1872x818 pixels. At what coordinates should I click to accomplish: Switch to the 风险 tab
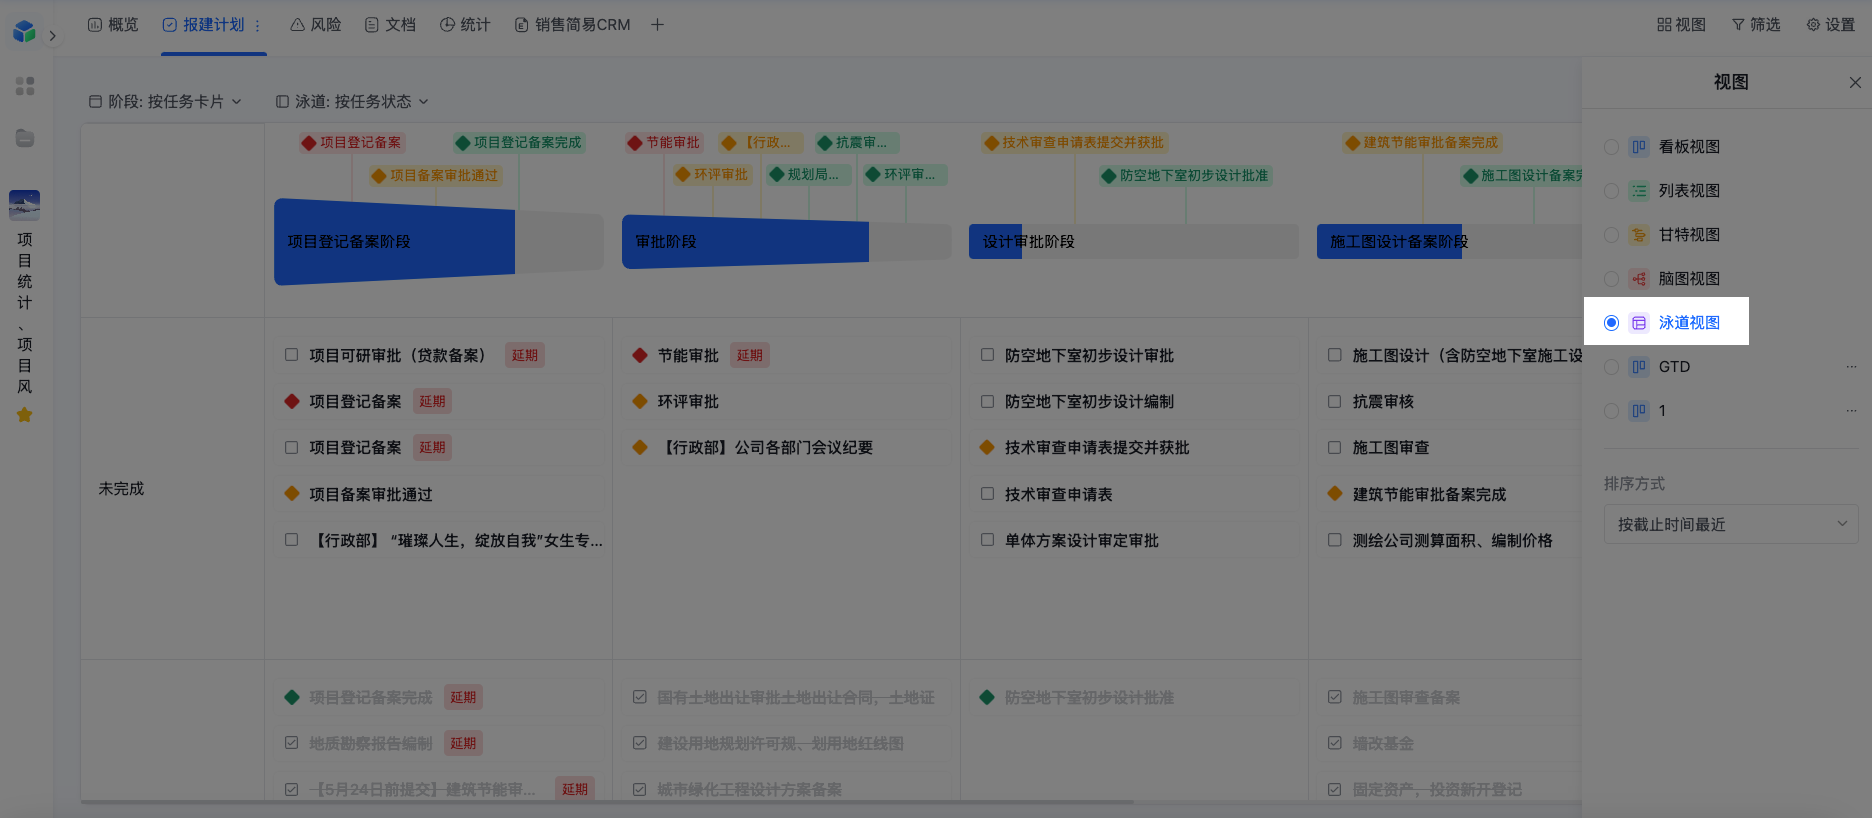click(x=316, y=24)
